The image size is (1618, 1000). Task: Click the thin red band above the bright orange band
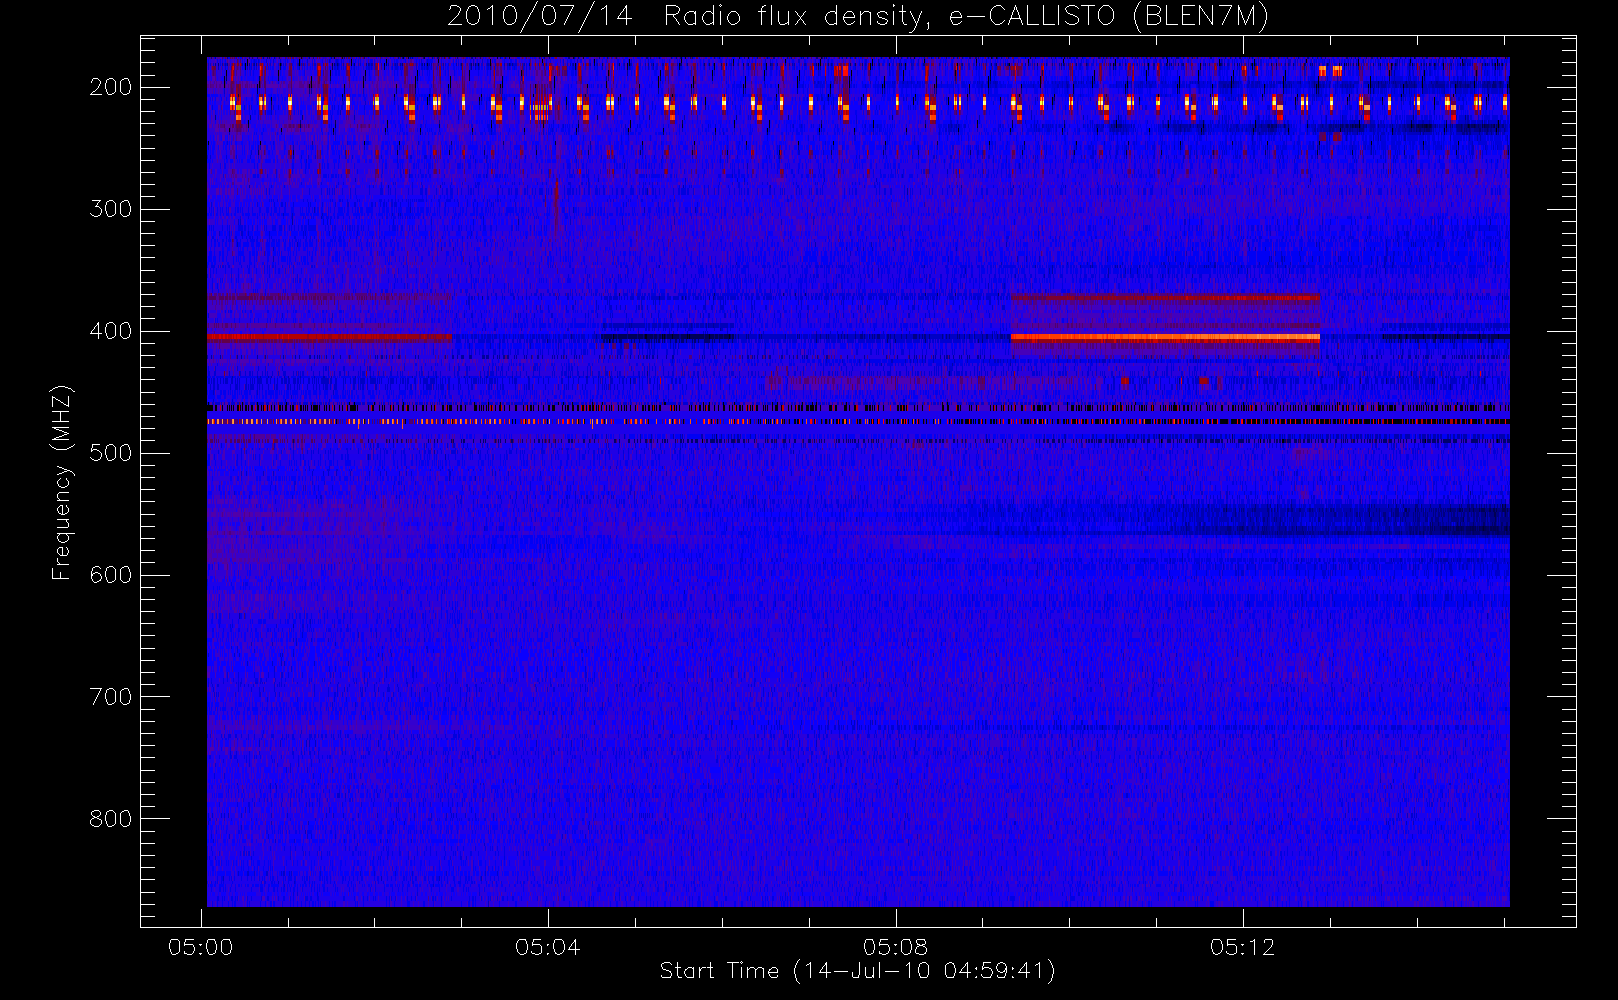[x=1165, y=297]
